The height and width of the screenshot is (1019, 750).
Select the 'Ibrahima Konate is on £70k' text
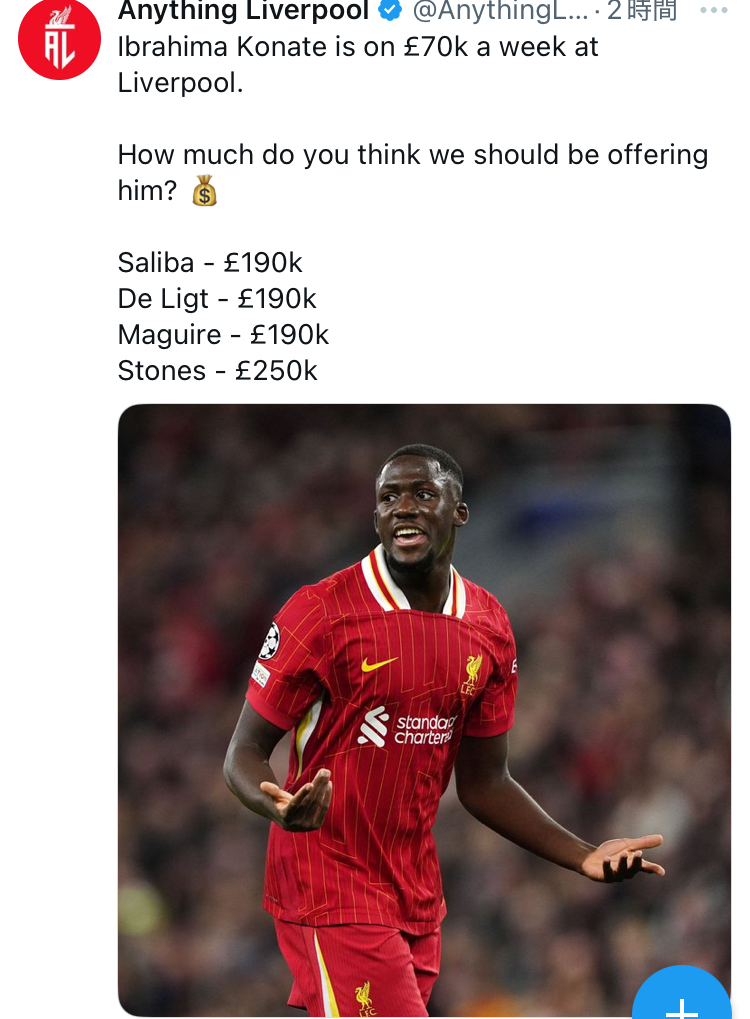(x=291, y=47)
